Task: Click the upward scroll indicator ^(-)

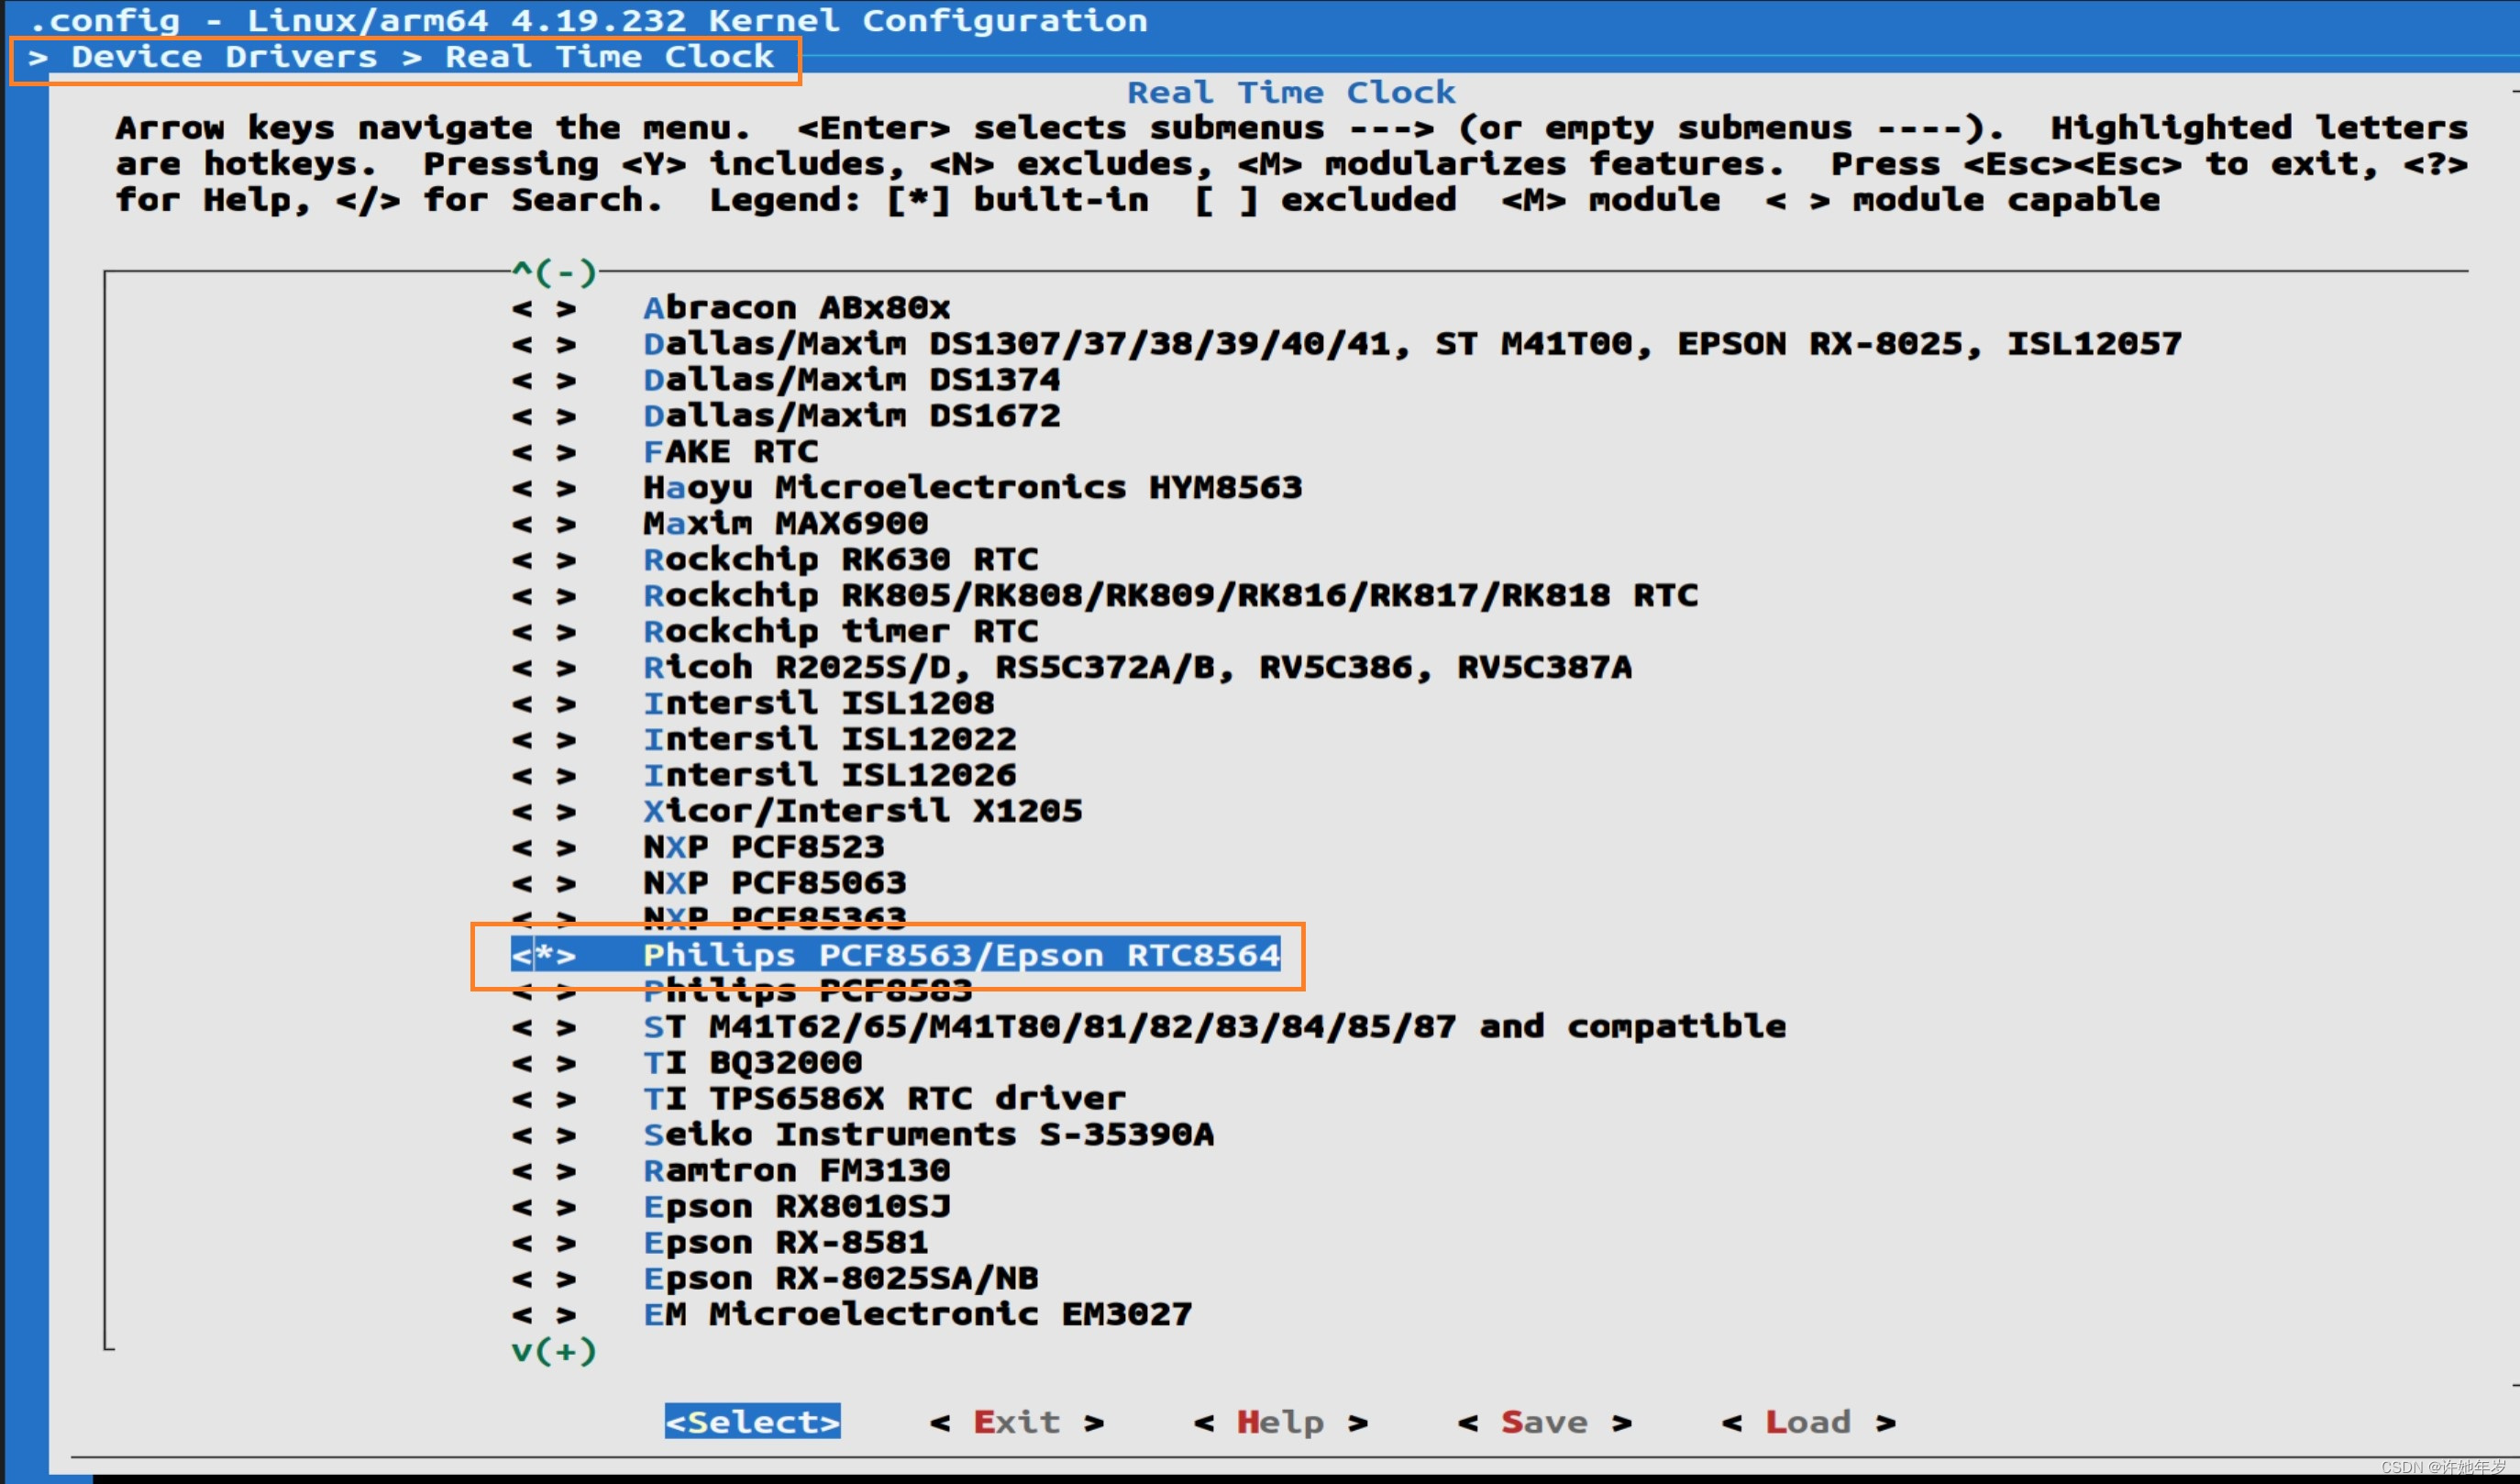Action: (x=553, y=272)
